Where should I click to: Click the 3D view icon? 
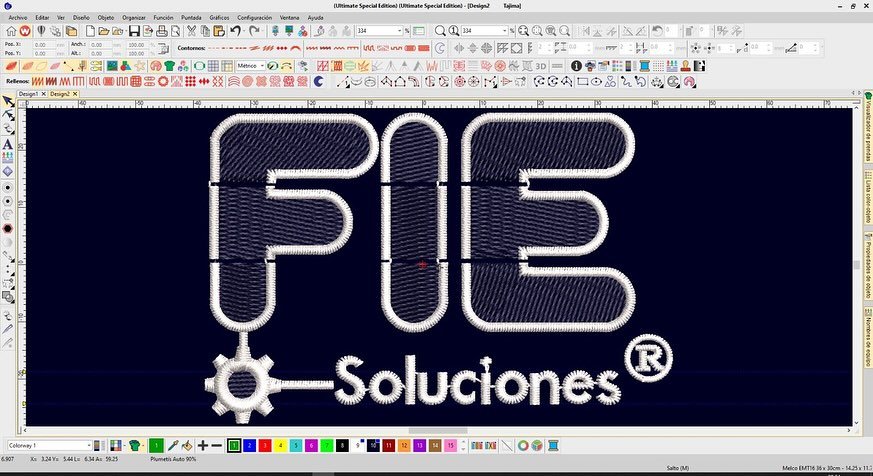pos(541,65)
